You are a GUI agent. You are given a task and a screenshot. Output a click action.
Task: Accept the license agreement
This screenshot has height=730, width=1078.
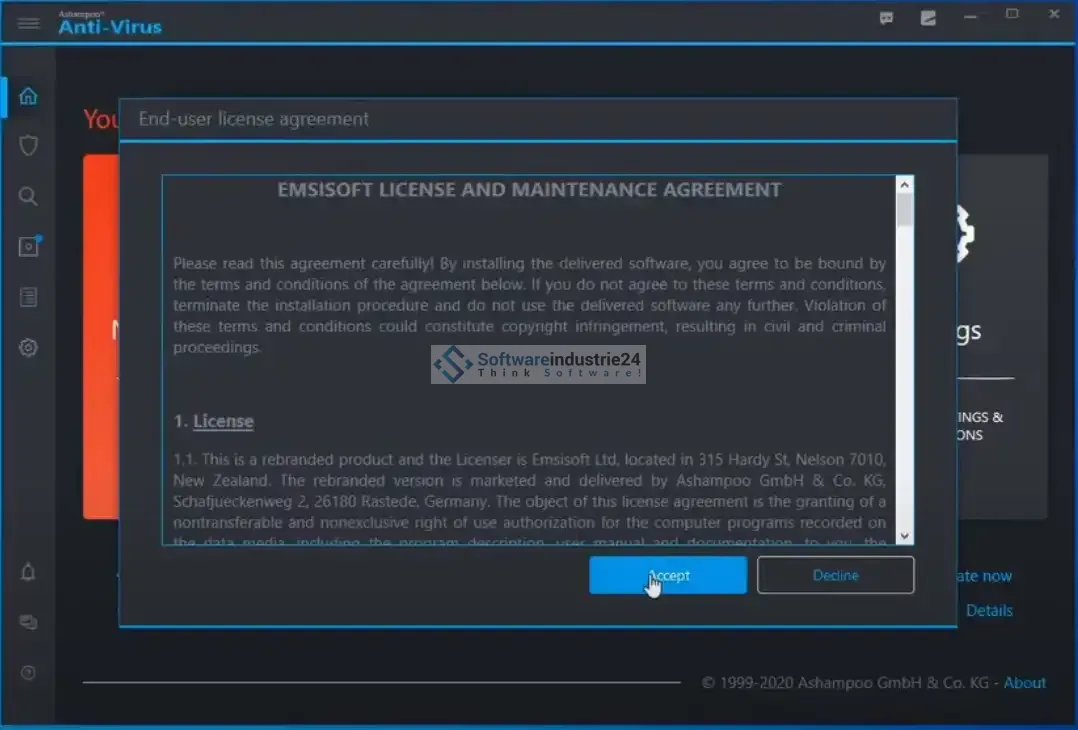(x=667, y=575)
